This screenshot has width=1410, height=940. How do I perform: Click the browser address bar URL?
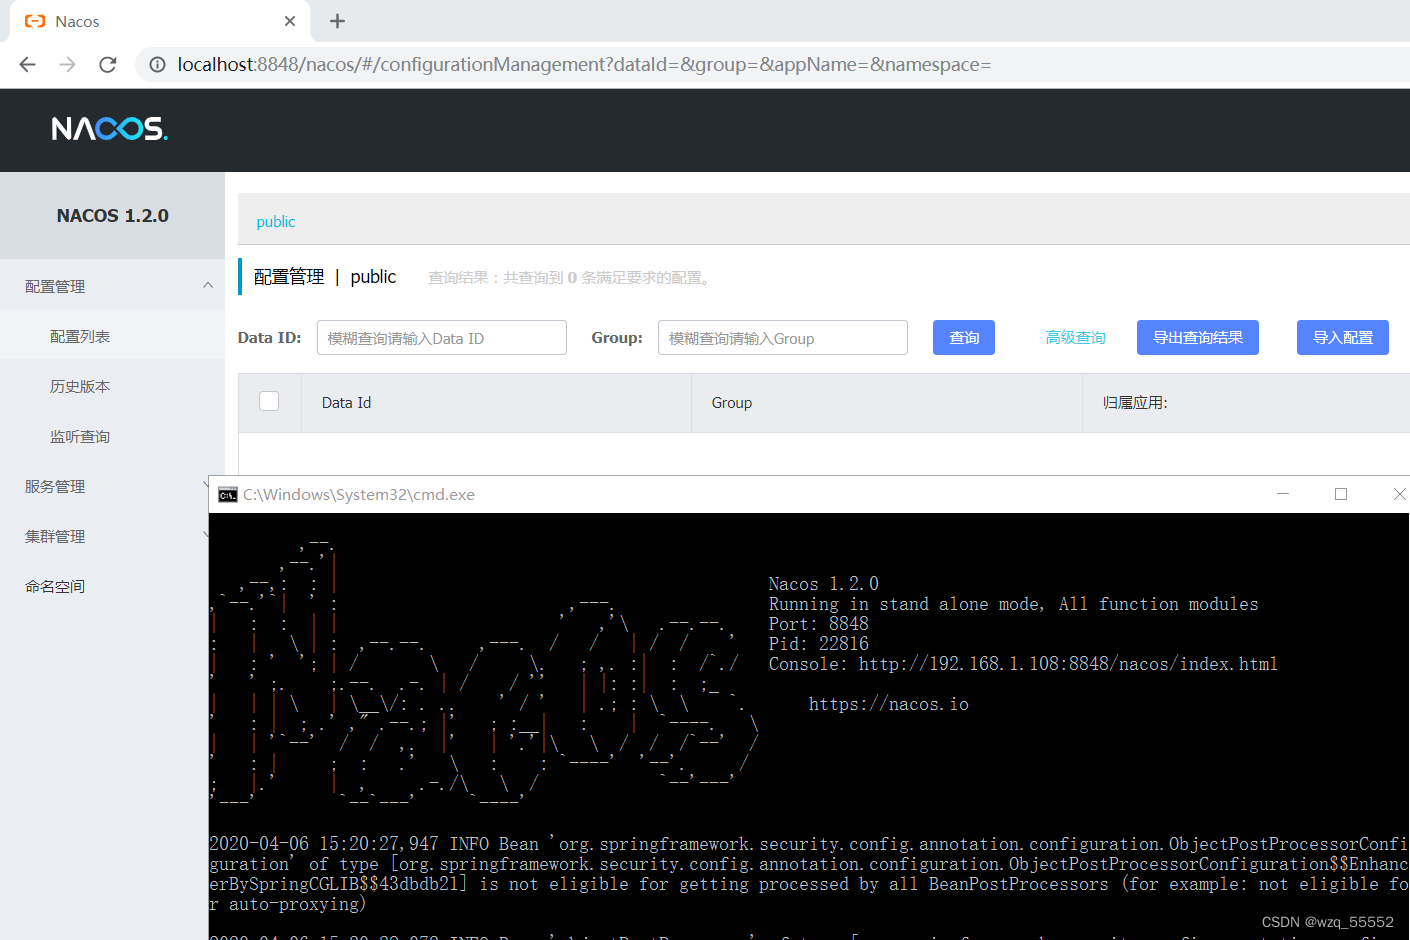point(584,64)
